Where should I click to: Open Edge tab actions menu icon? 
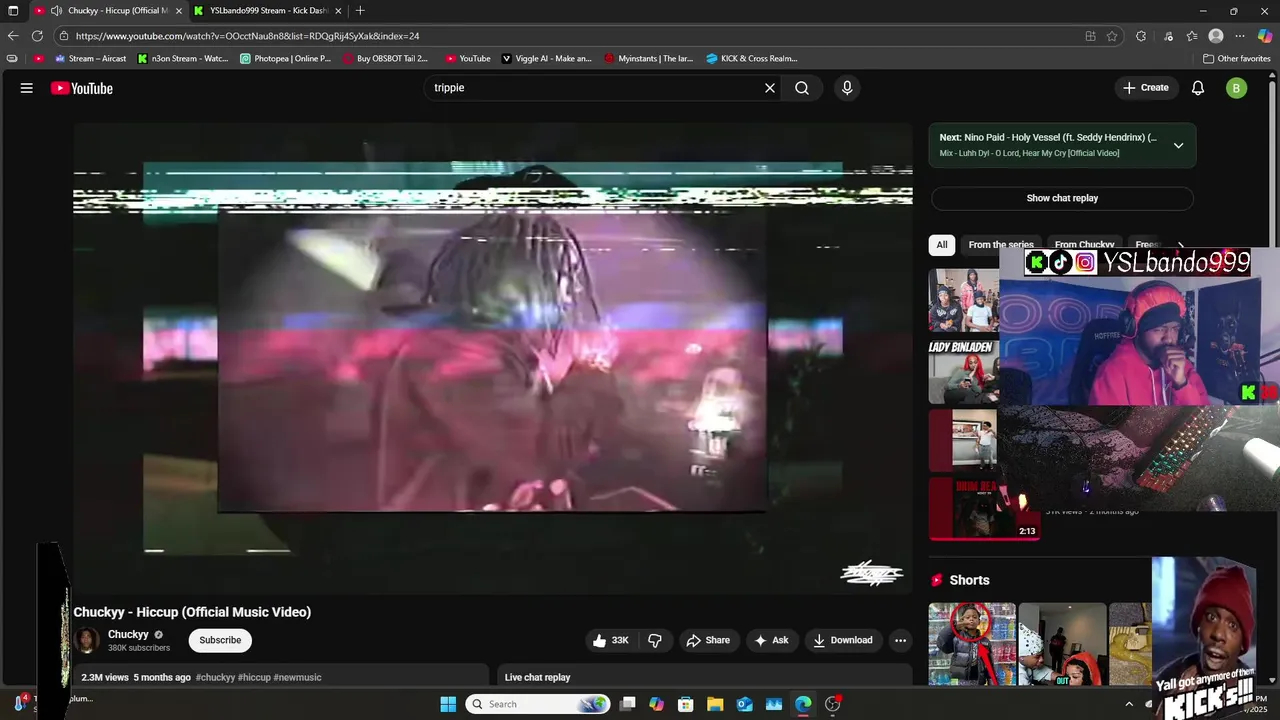13,11
